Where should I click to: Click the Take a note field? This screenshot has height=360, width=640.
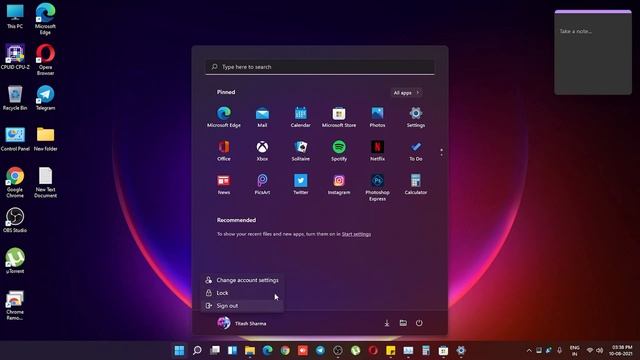tap(576, 31)
